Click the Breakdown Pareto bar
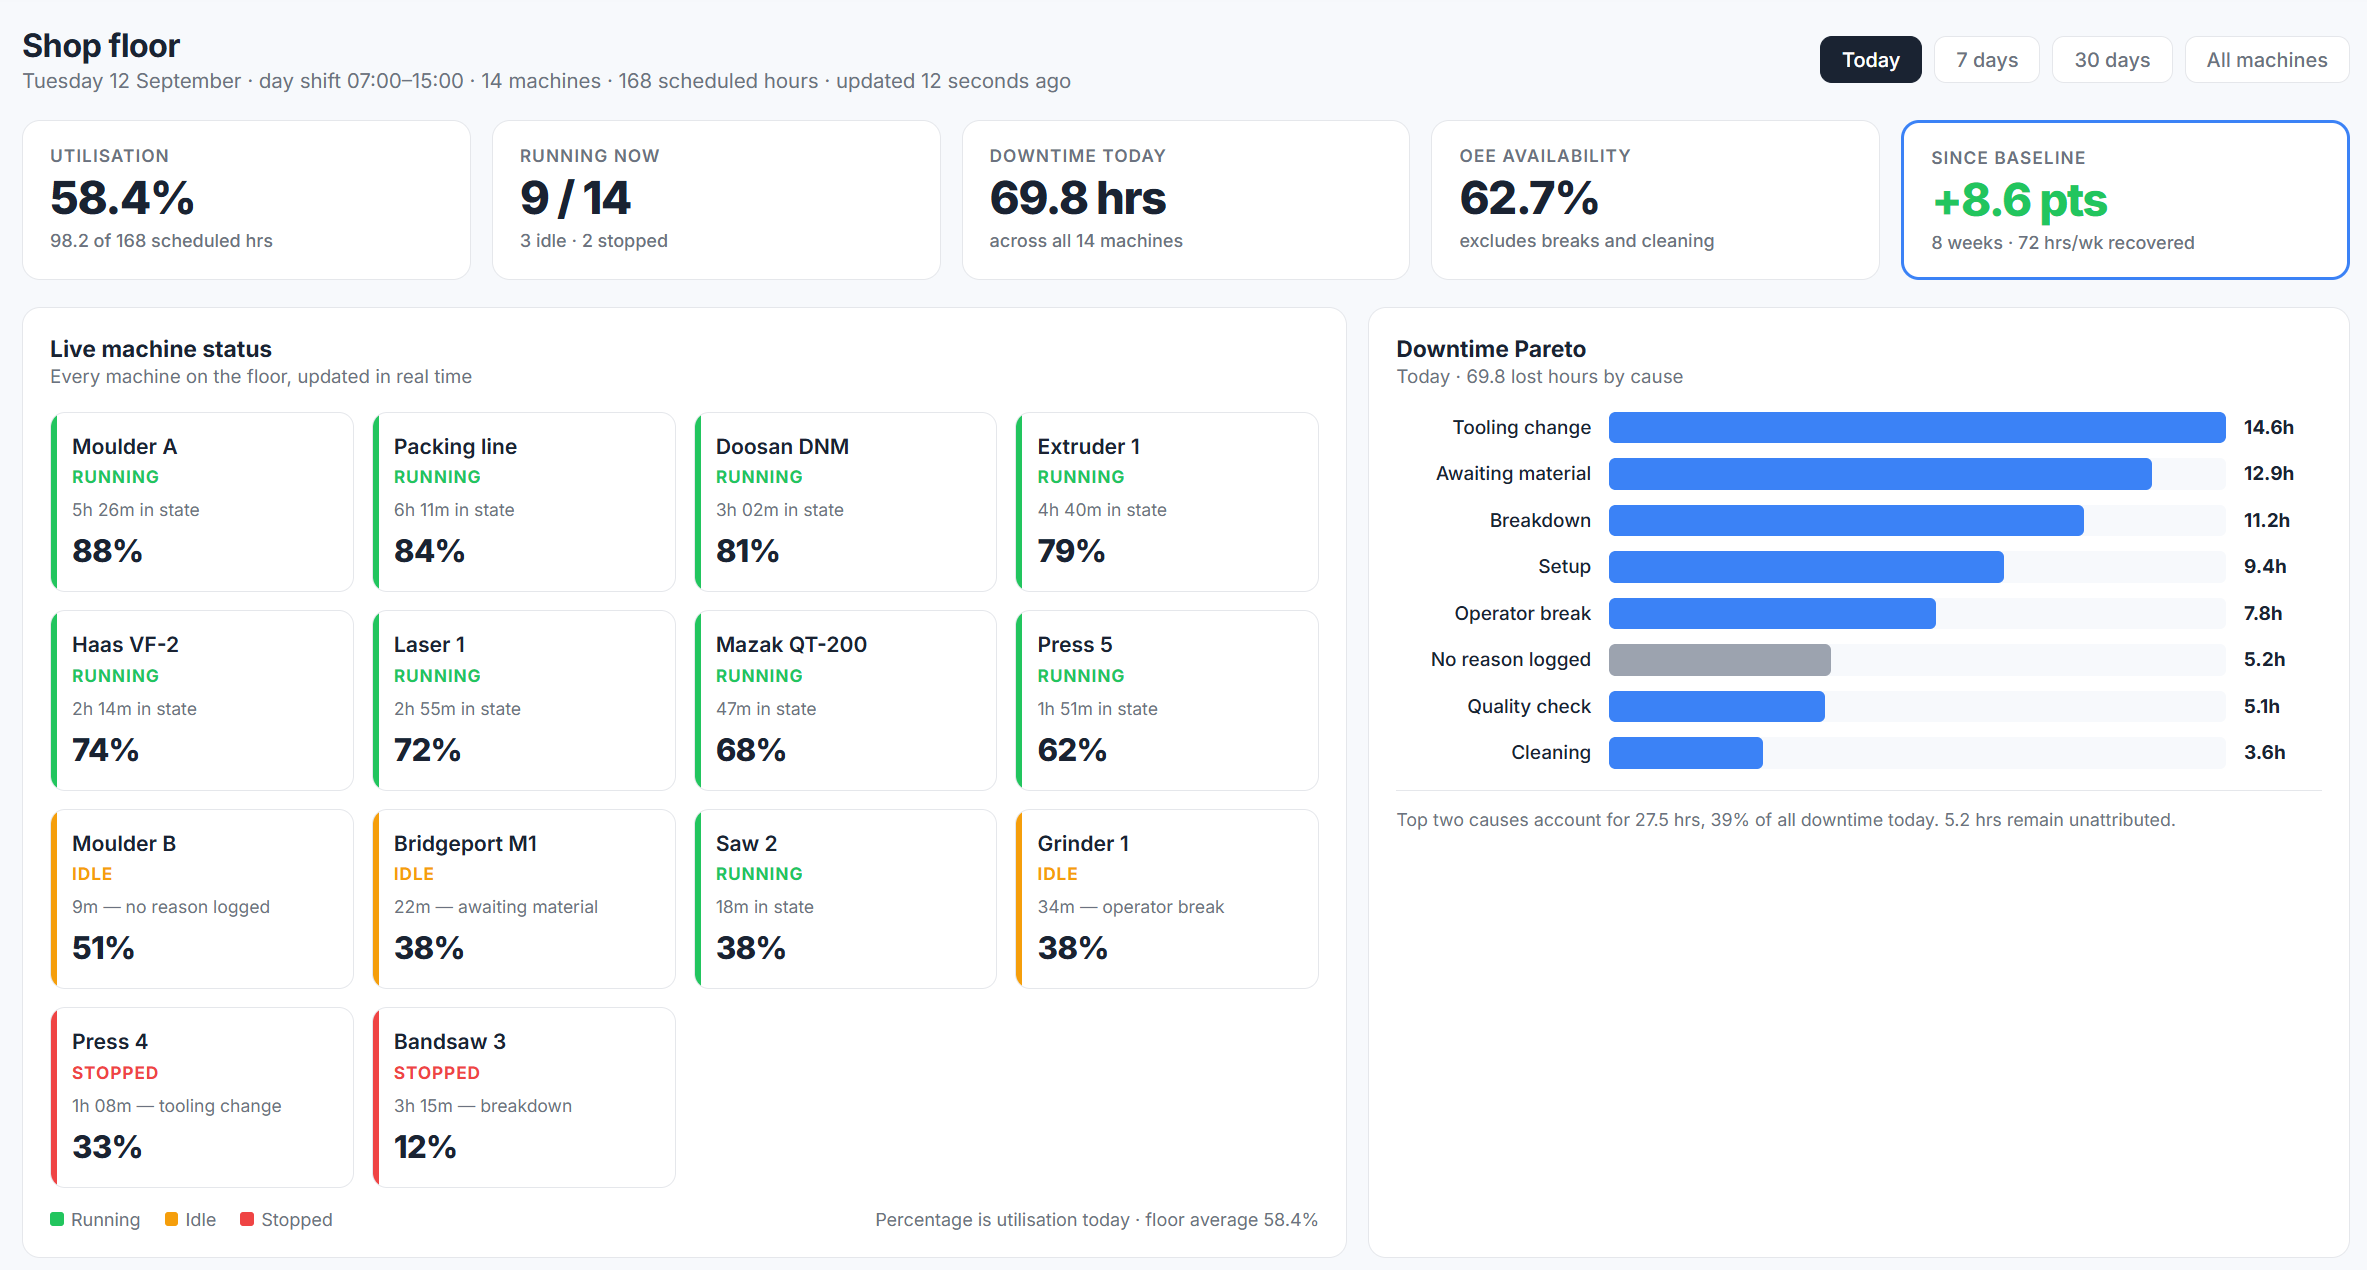Viewport: 2367px width, 1270px height. (x=1846, y=520)
